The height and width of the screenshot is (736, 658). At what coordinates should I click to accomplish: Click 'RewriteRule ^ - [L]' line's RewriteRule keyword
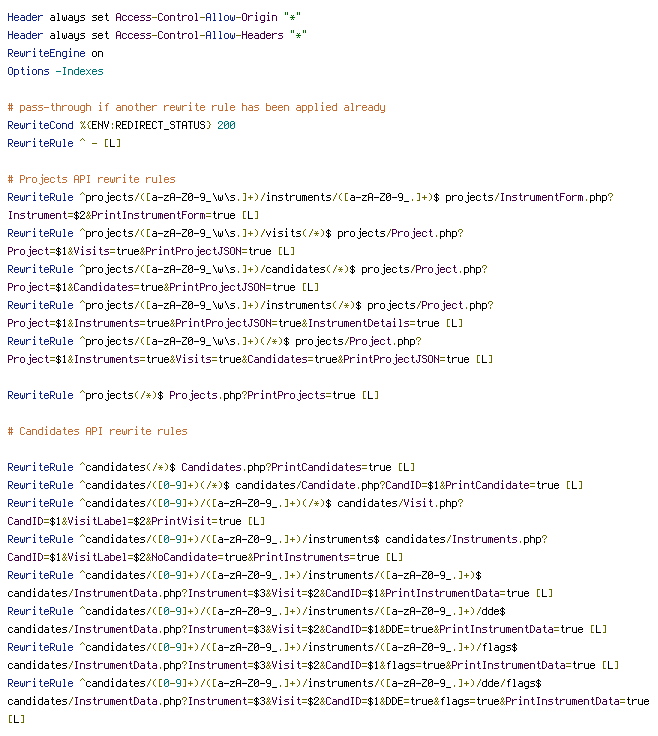tap(40, 143)
